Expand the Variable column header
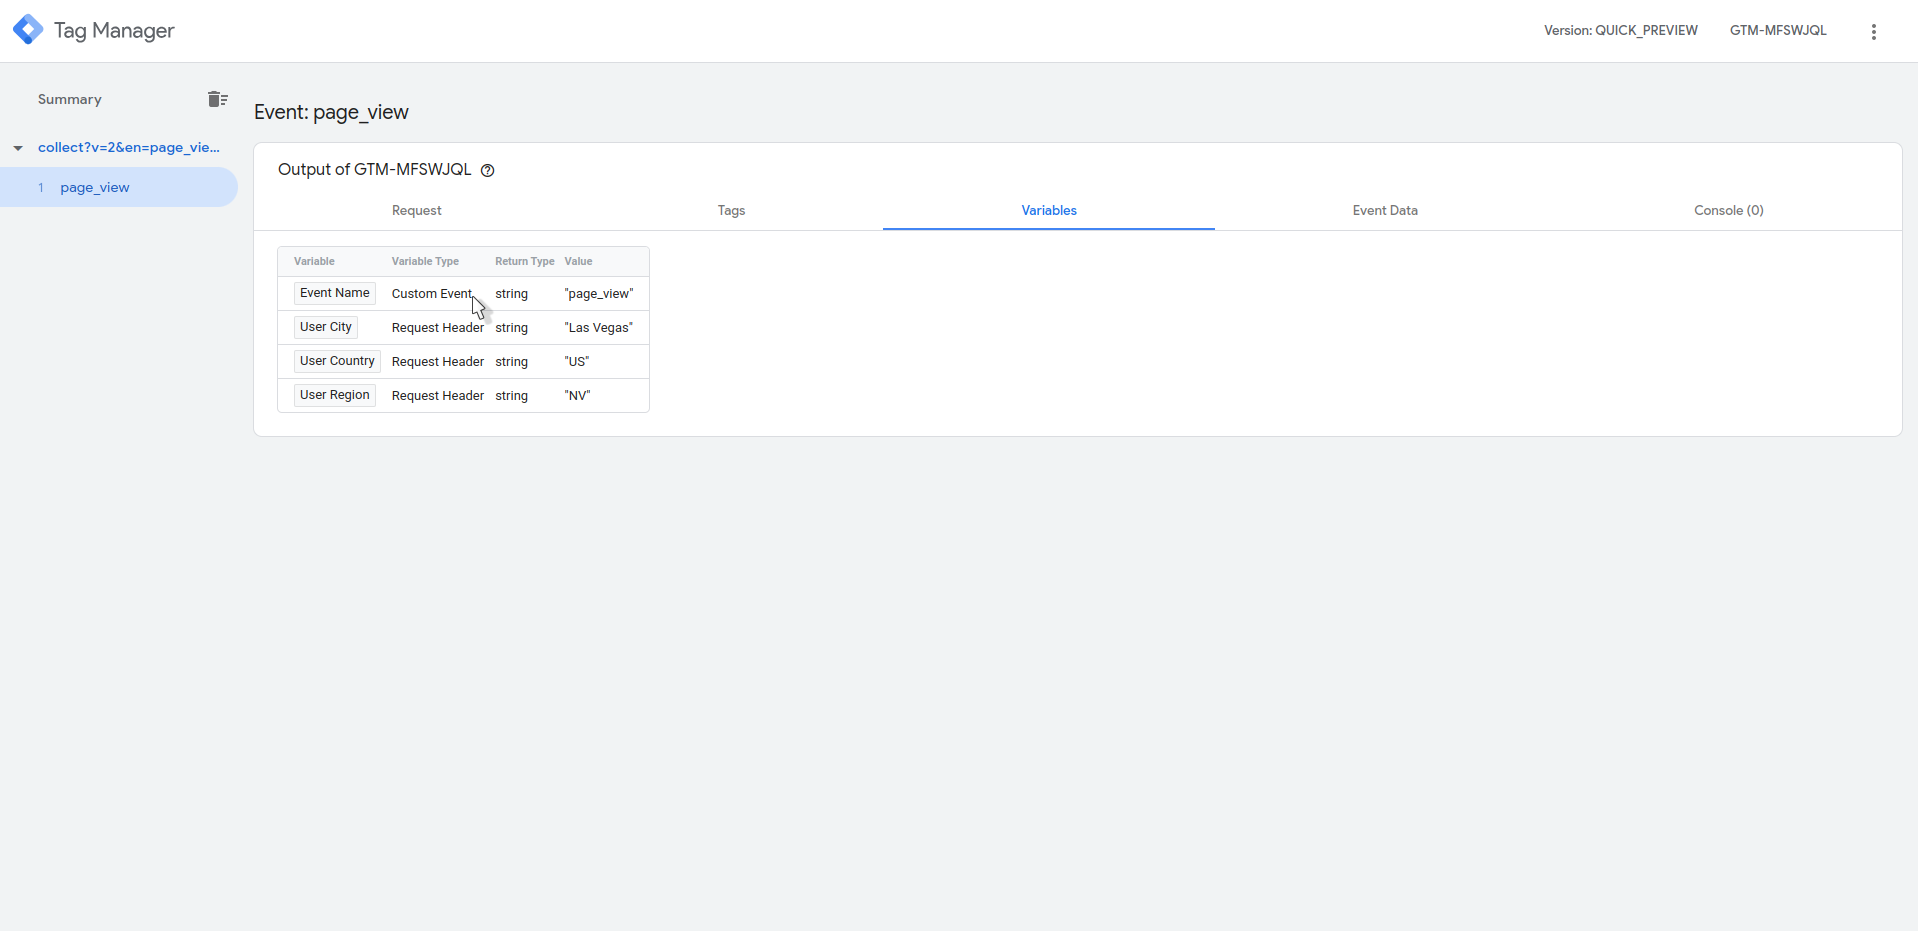The width and height of the screenshot is (1918, 931). coord(314,261)
